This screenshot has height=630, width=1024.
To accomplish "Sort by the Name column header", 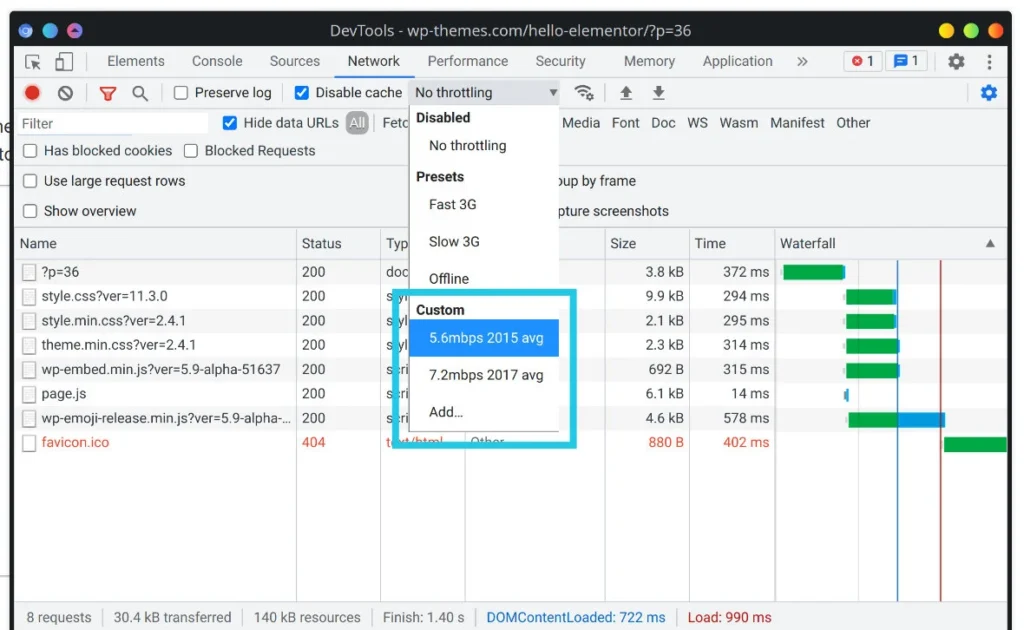I will point(155,244).
